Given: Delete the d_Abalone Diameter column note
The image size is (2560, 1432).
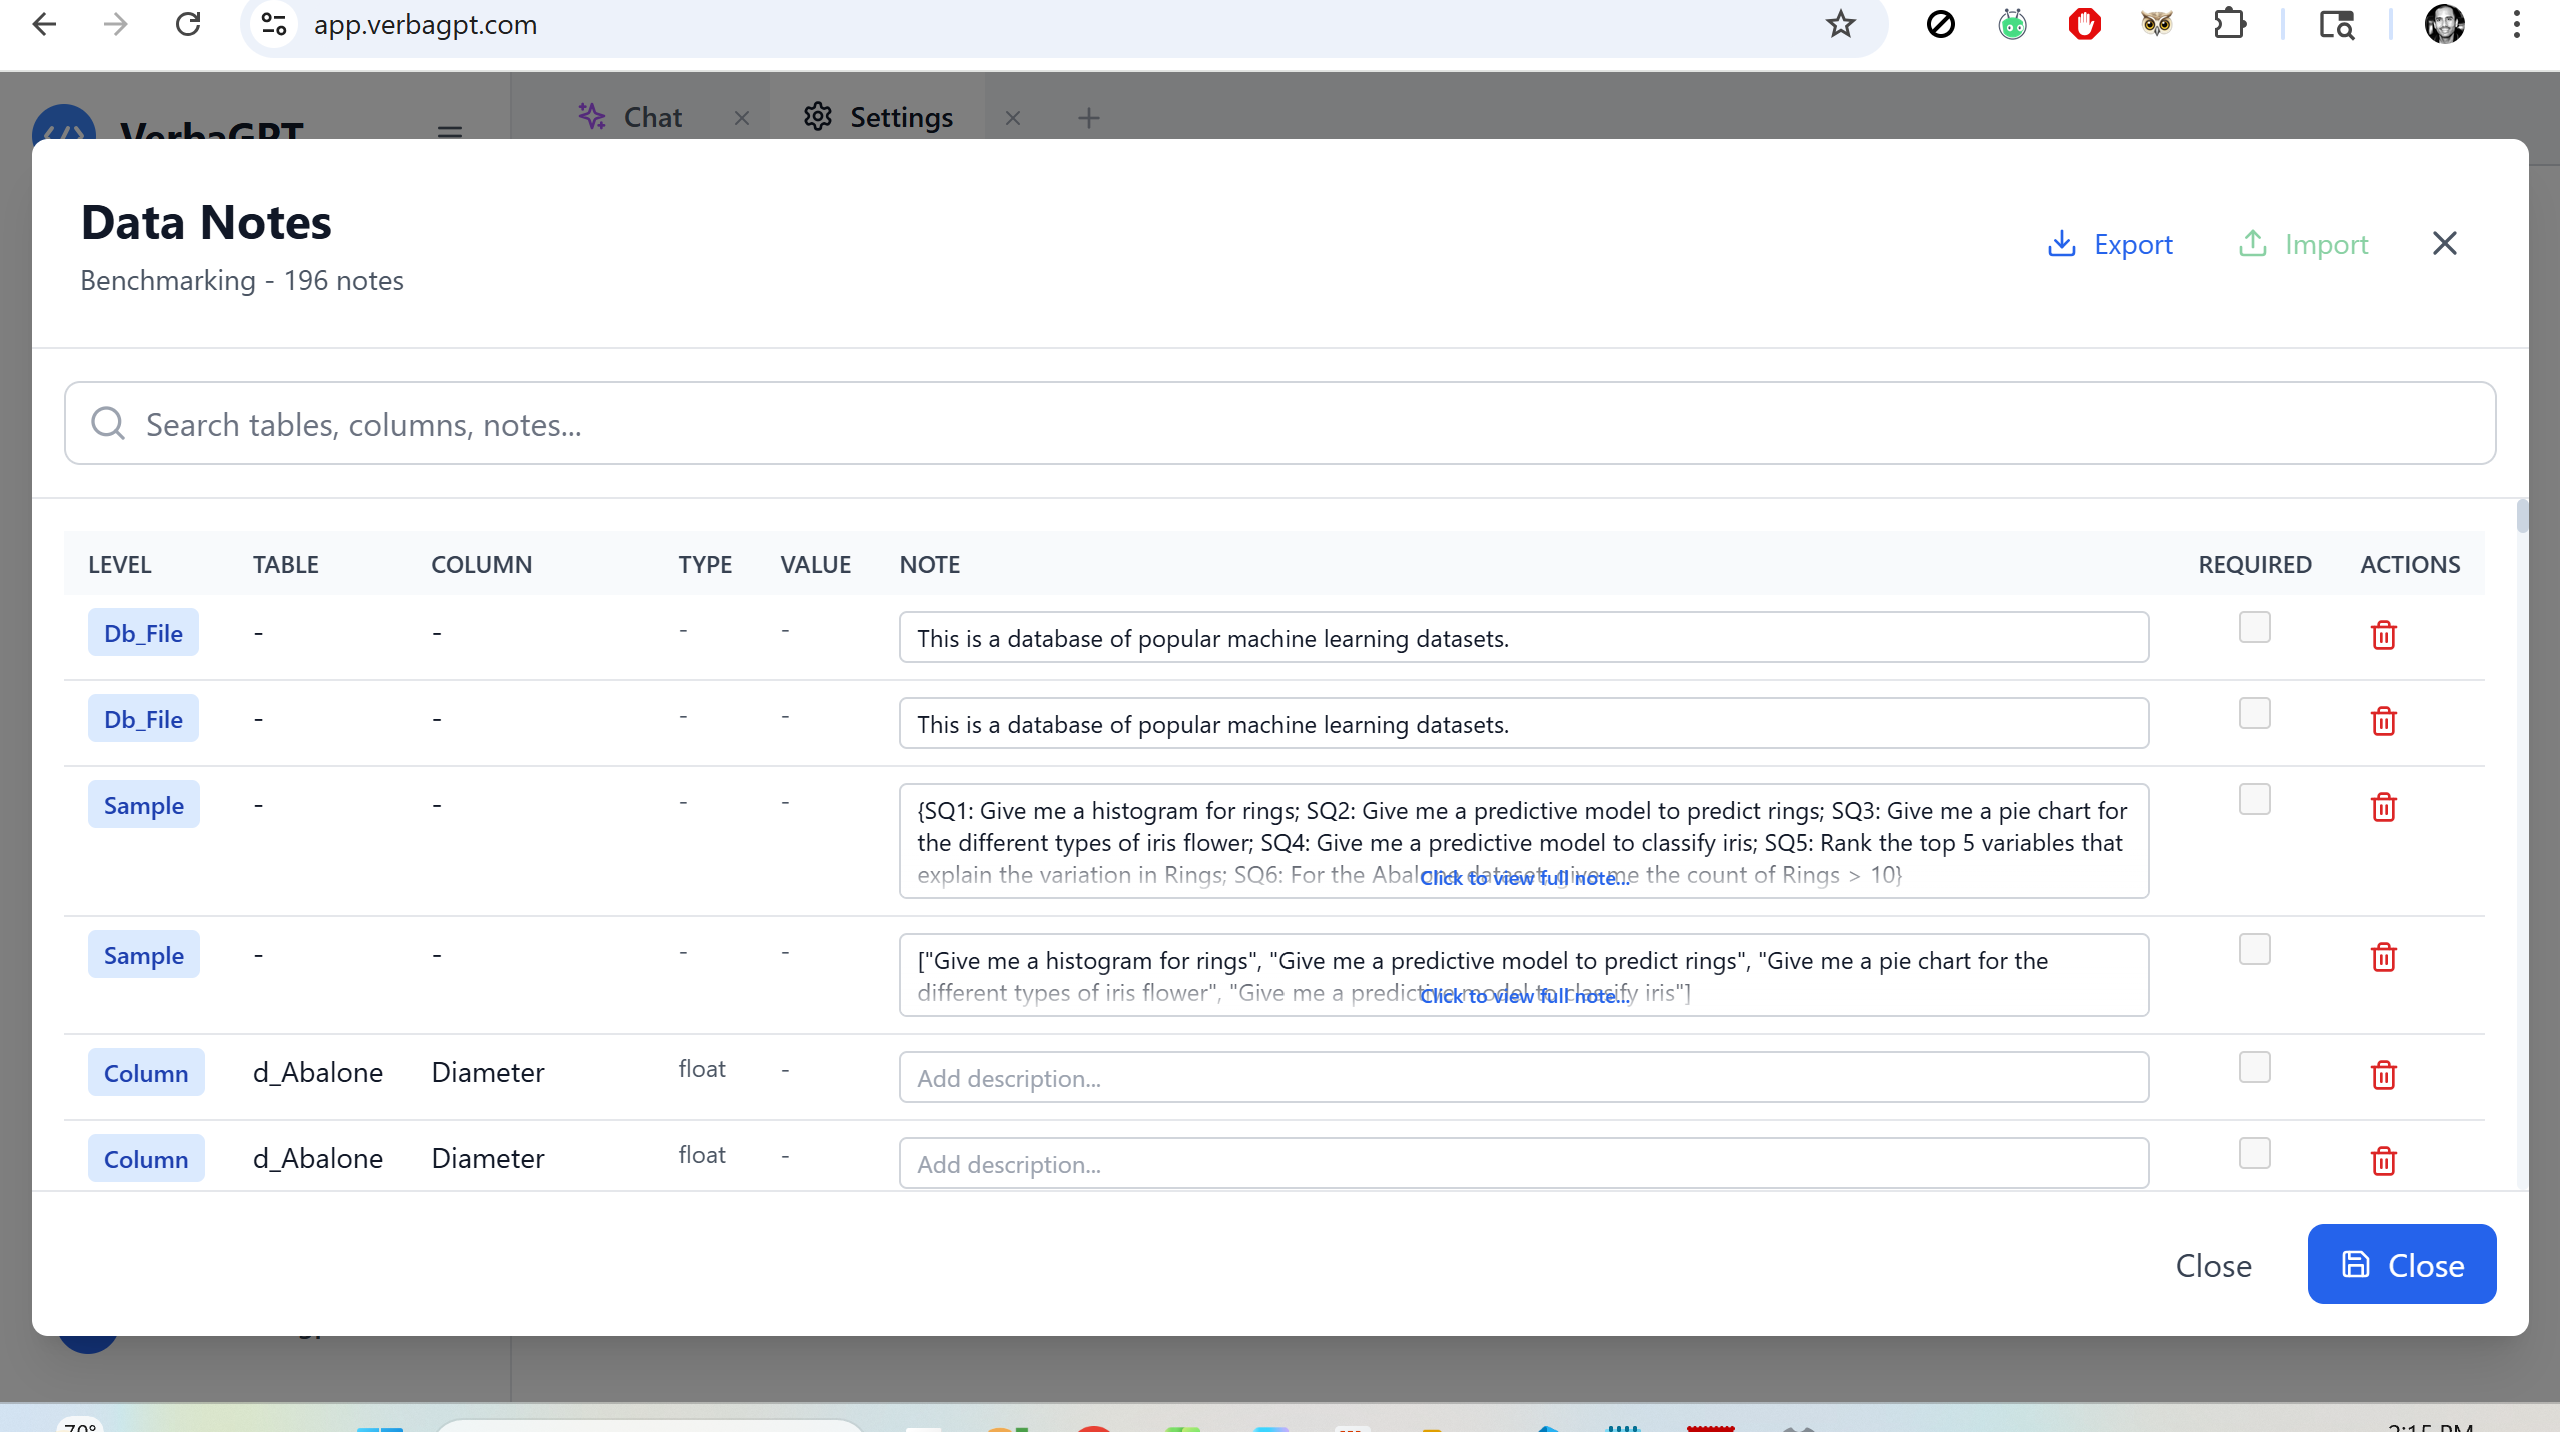Looking at the screenshot, I should pyautogui.click(x=2384, y=1075).
